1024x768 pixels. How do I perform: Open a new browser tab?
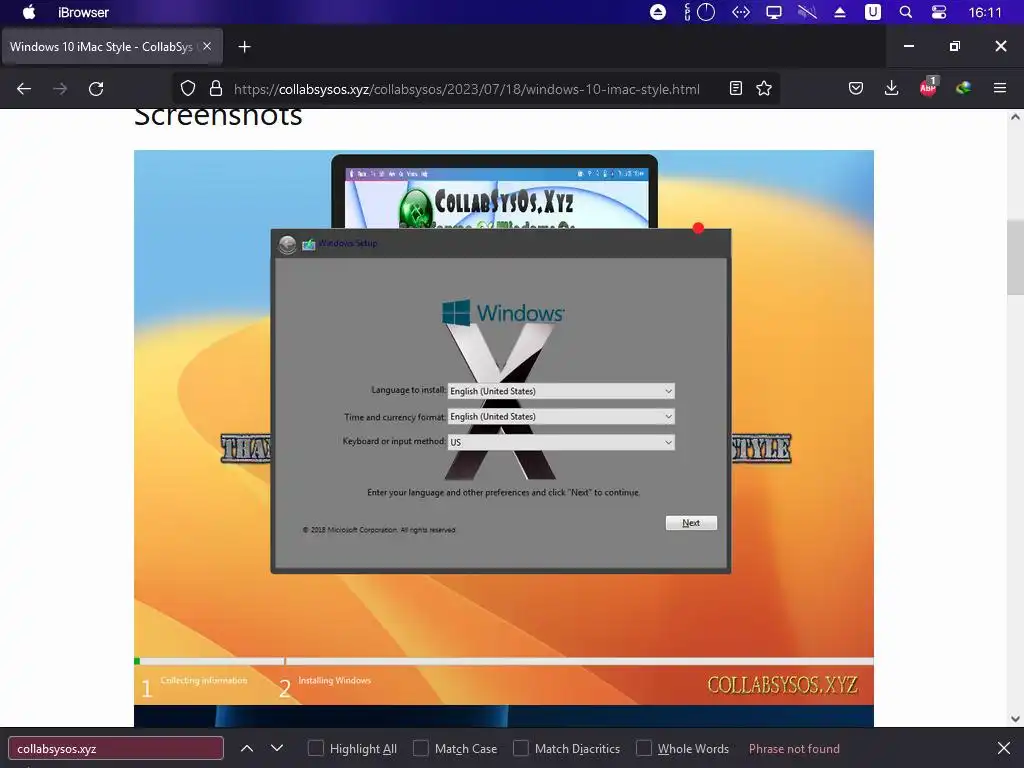(x=244, y=46)
